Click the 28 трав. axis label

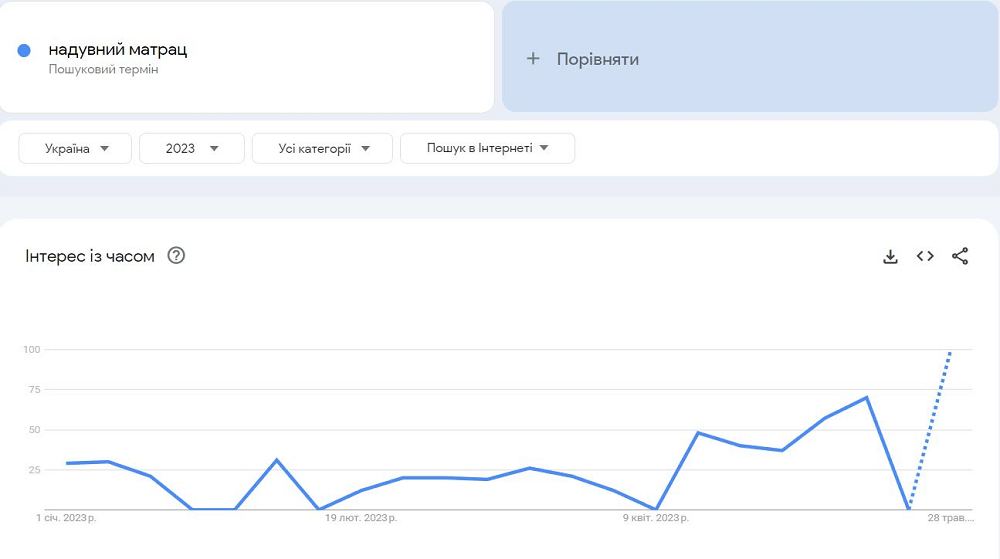[950, 518]
